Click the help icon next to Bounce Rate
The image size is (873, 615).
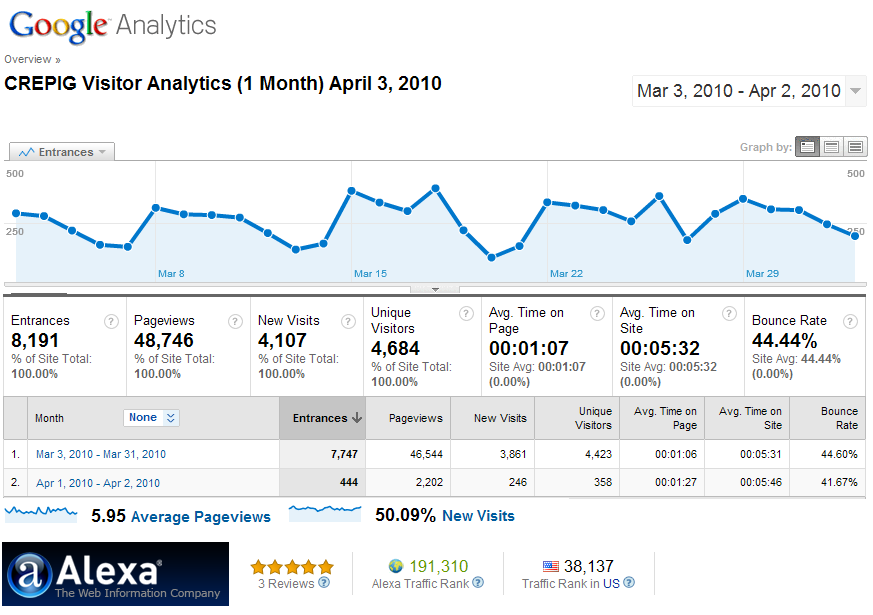(850, 322)
